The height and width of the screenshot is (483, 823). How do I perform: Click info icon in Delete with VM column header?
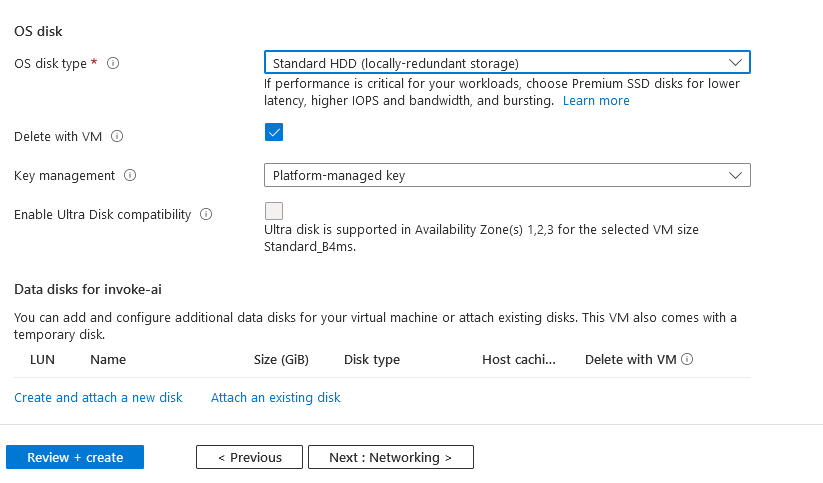687,359
